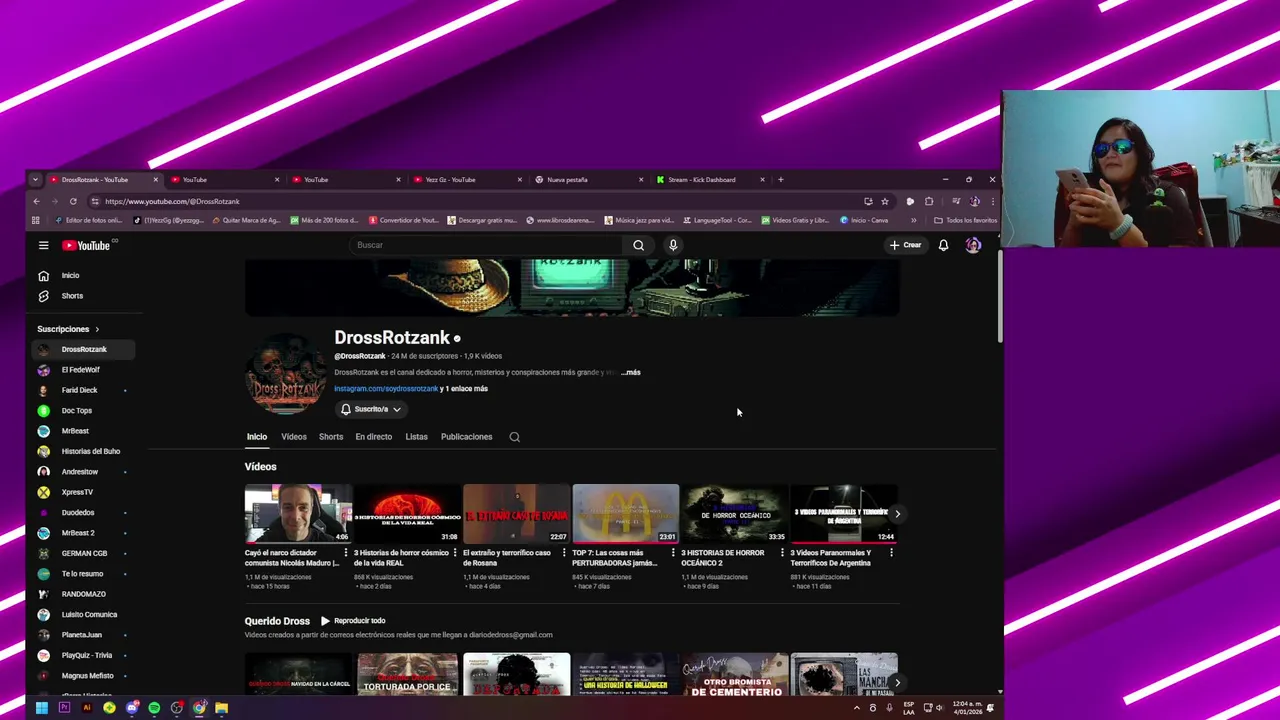Screen dimensions: 1280x720
Task: Open taskbar volume control
Action: [x=939, y=708]
